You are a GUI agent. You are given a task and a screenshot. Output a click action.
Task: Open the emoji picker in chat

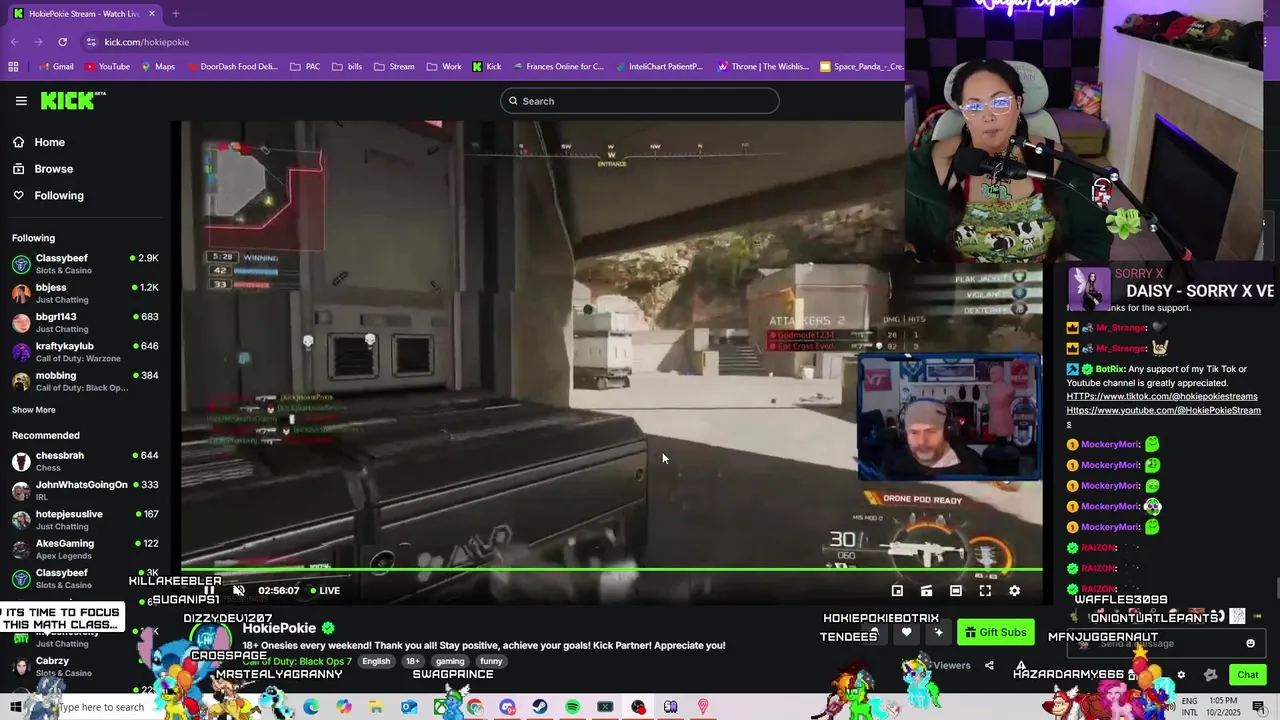tap(1250, 643)
